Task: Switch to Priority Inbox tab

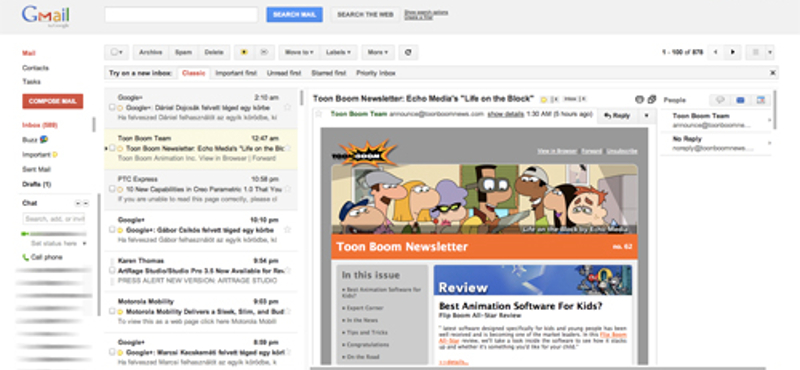Action: click(x=376, y=73)
